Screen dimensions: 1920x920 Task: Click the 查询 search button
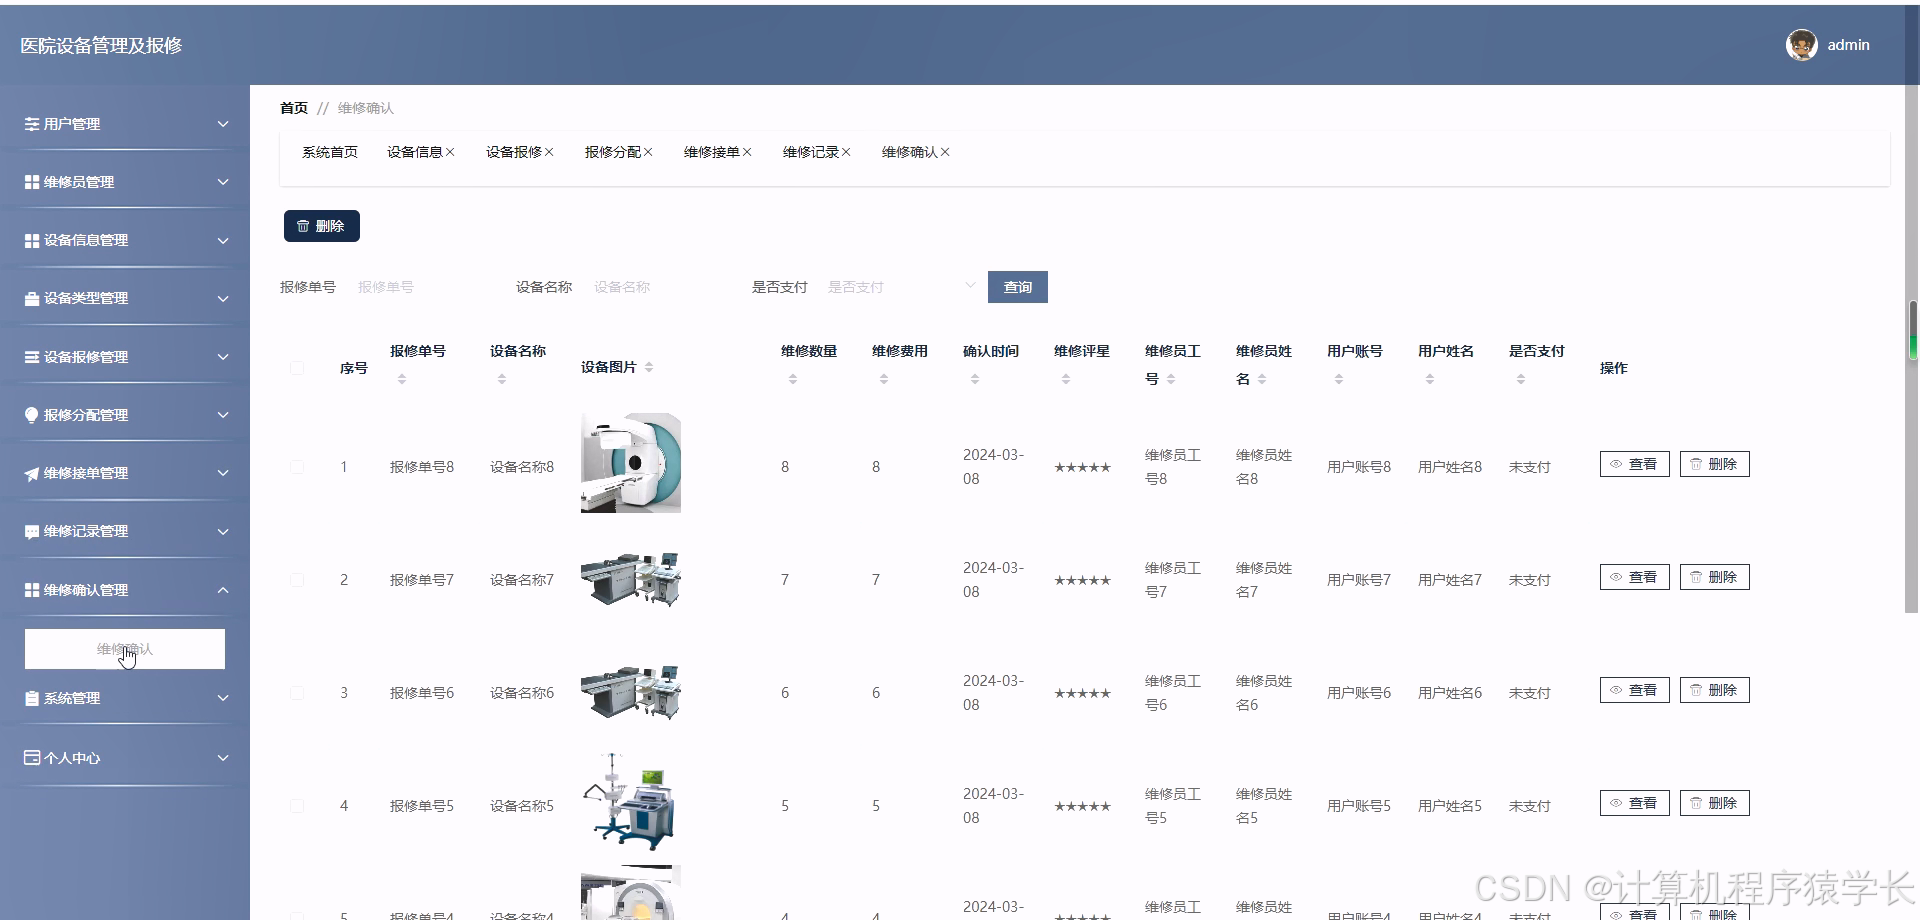click(x=1017, y=287)
